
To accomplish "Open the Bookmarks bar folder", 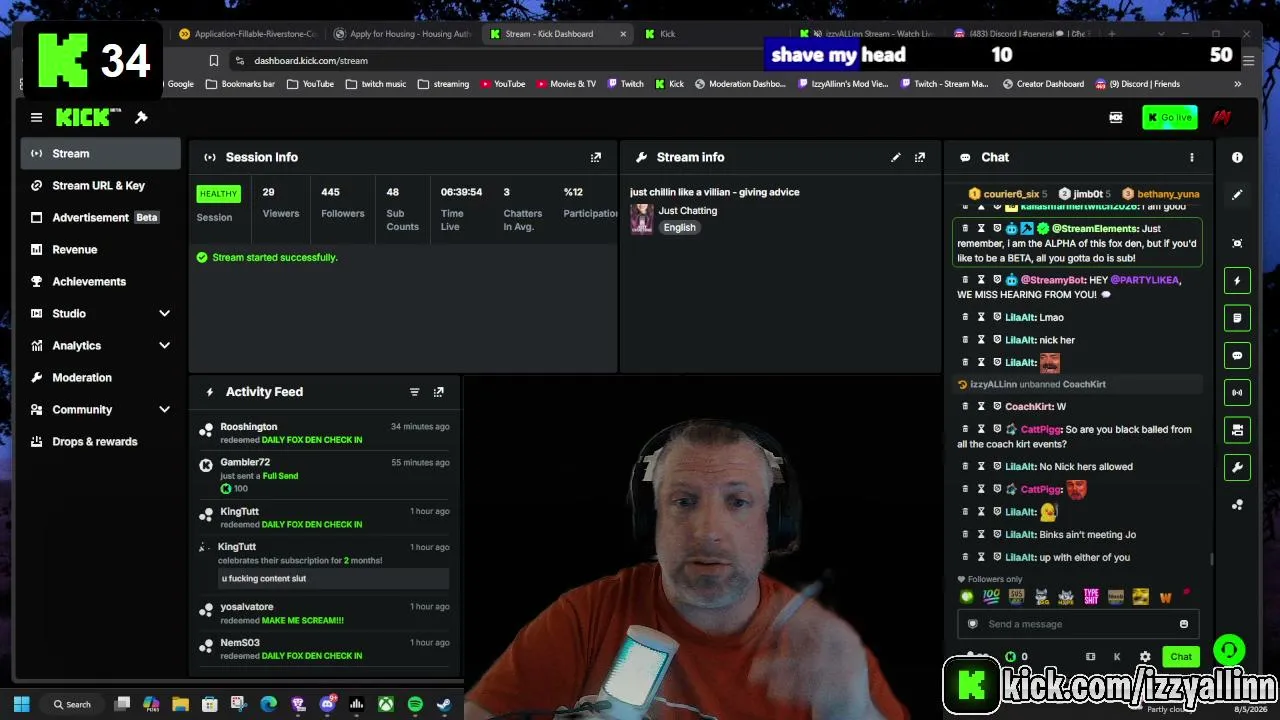I will point(240,84).
